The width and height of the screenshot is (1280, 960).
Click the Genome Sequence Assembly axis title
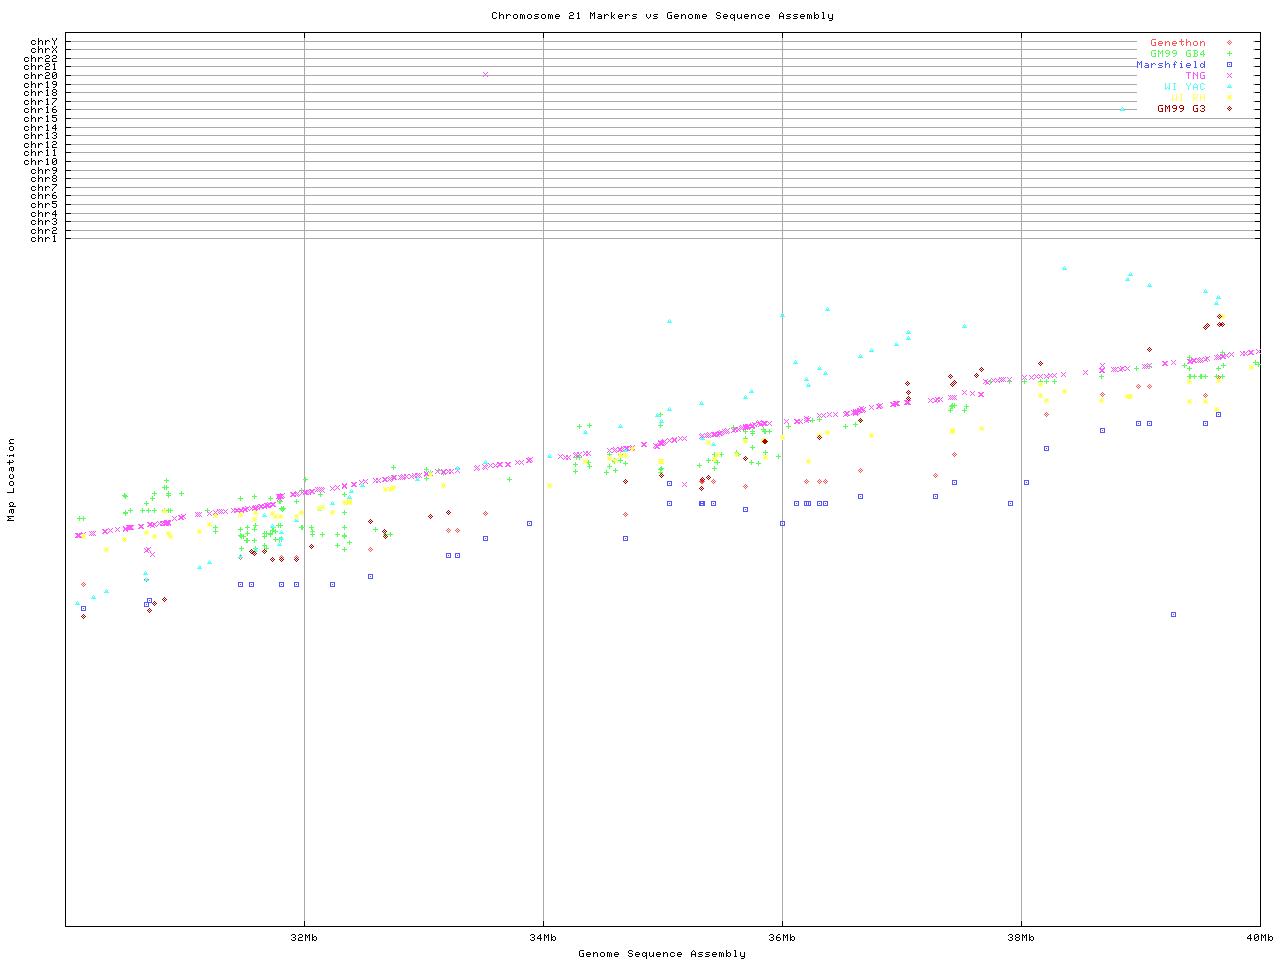[662, 954]
